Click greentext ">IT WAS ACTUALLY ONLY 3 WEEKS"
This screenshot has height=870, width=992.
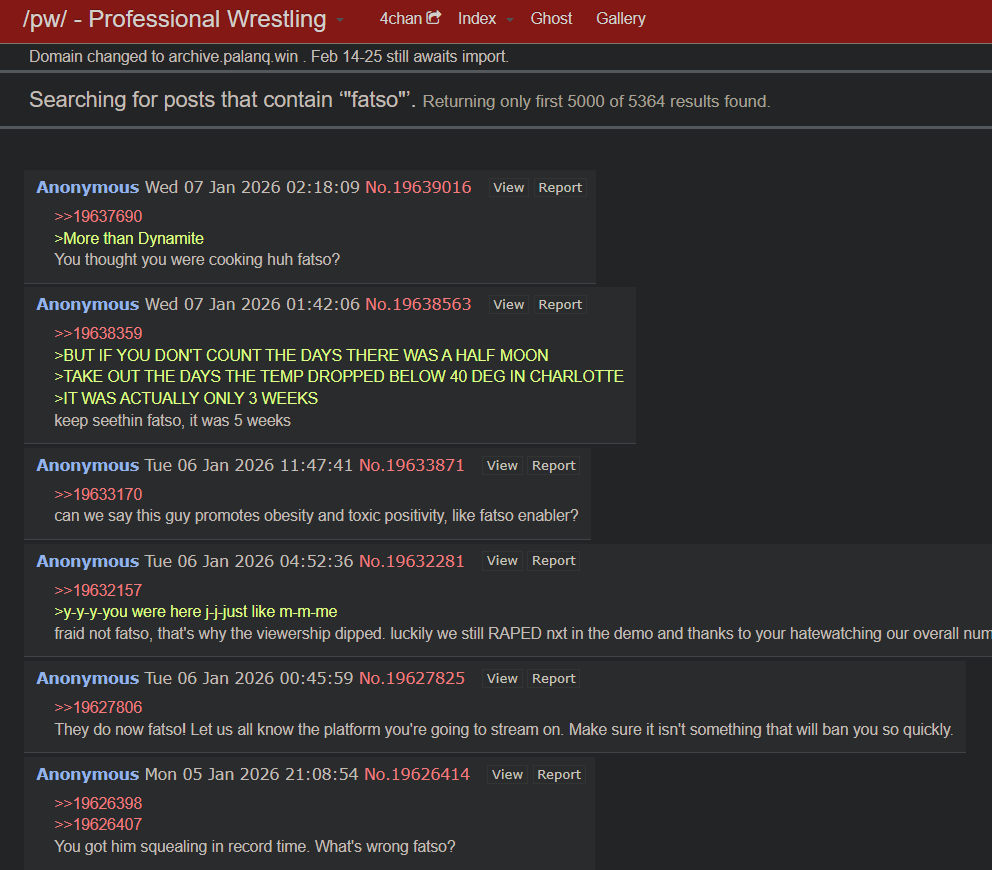pos(186,399)
